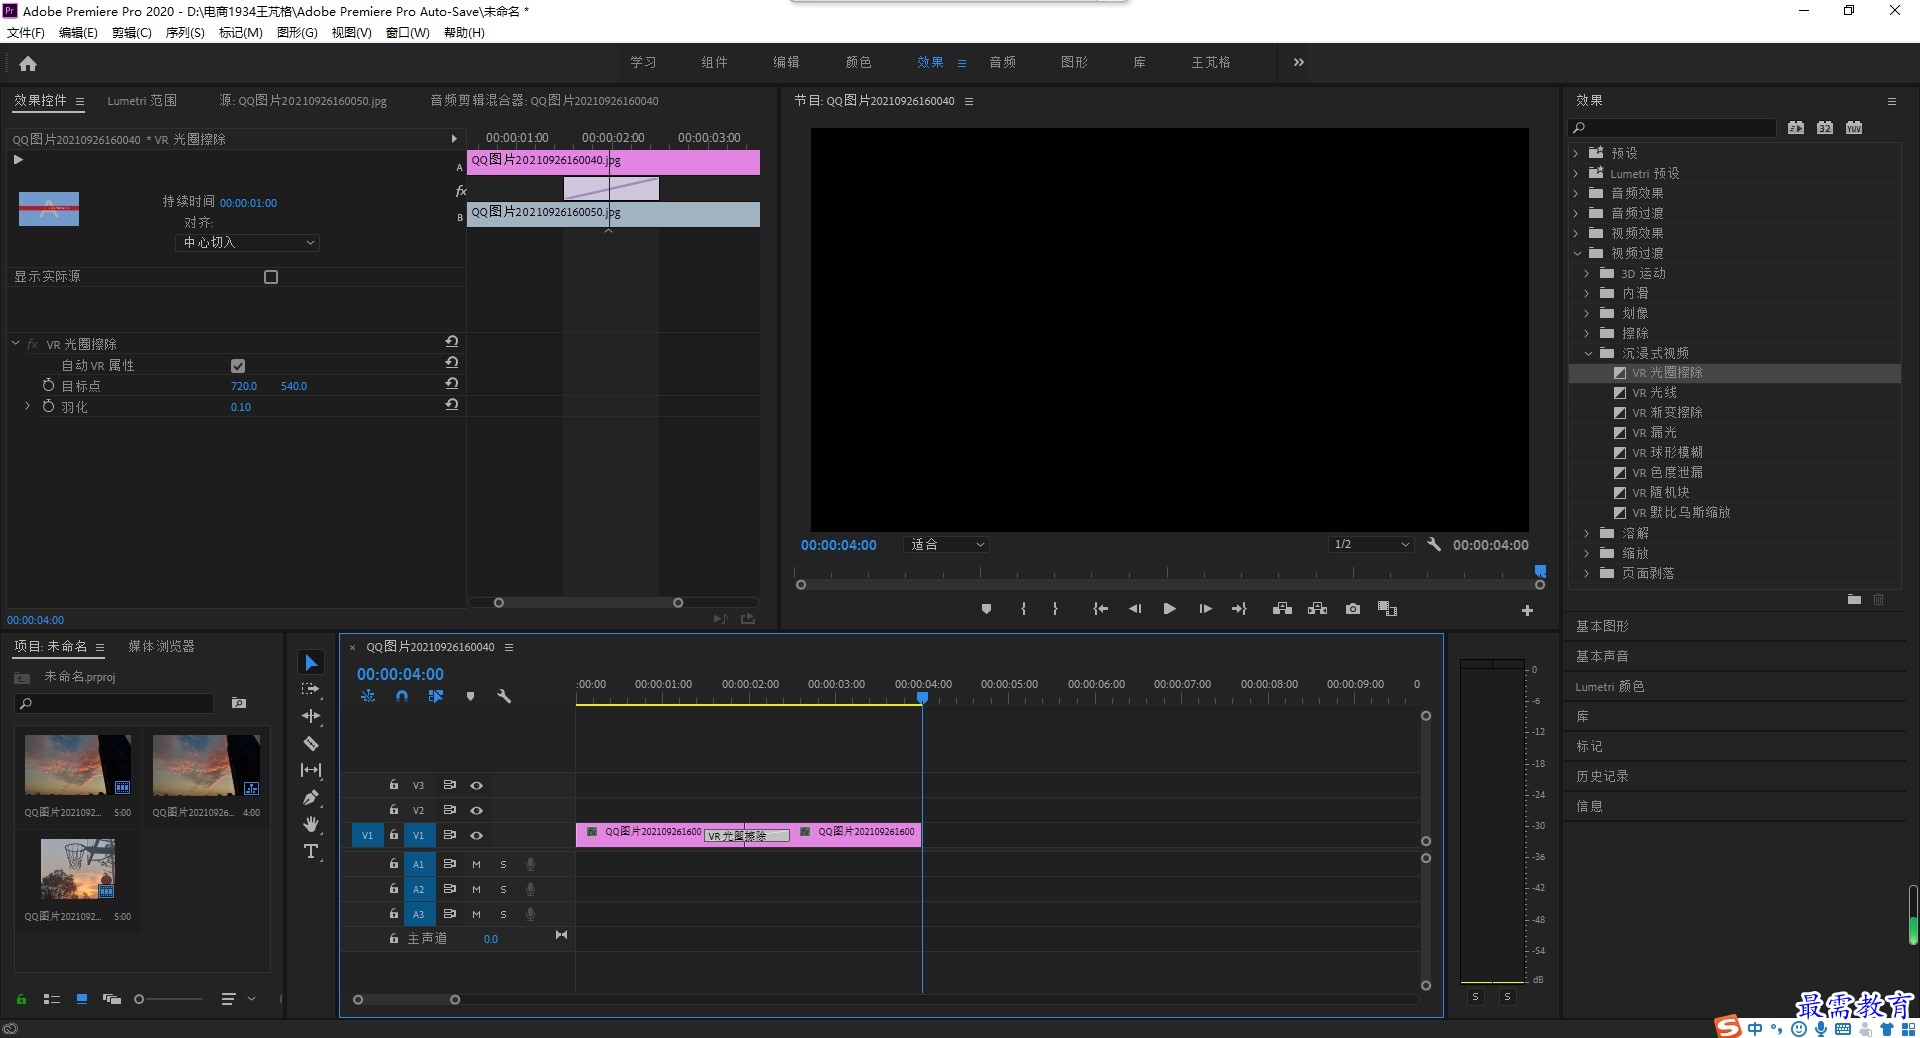Open 窗口(W) menu
The width and height of the screenshot is (1920, 1038).
(408, 33)
